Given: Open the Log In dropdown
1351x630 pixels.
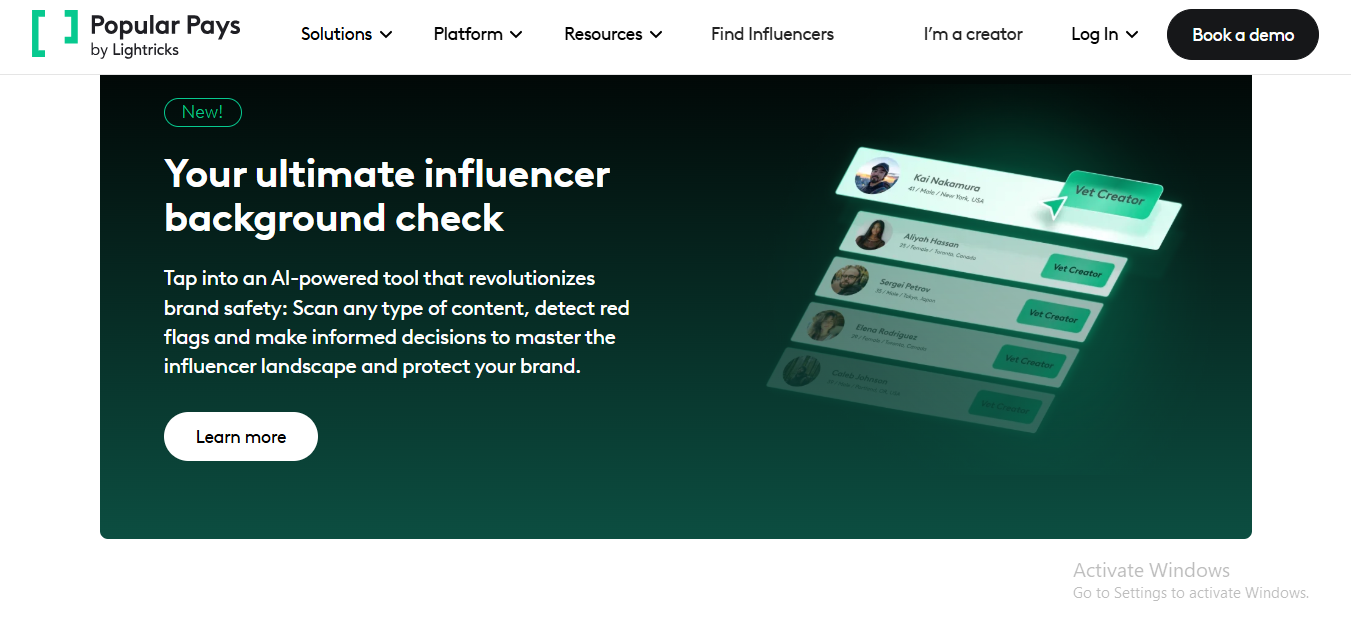Looking at the screenshot, I should tap(1104, 34).
